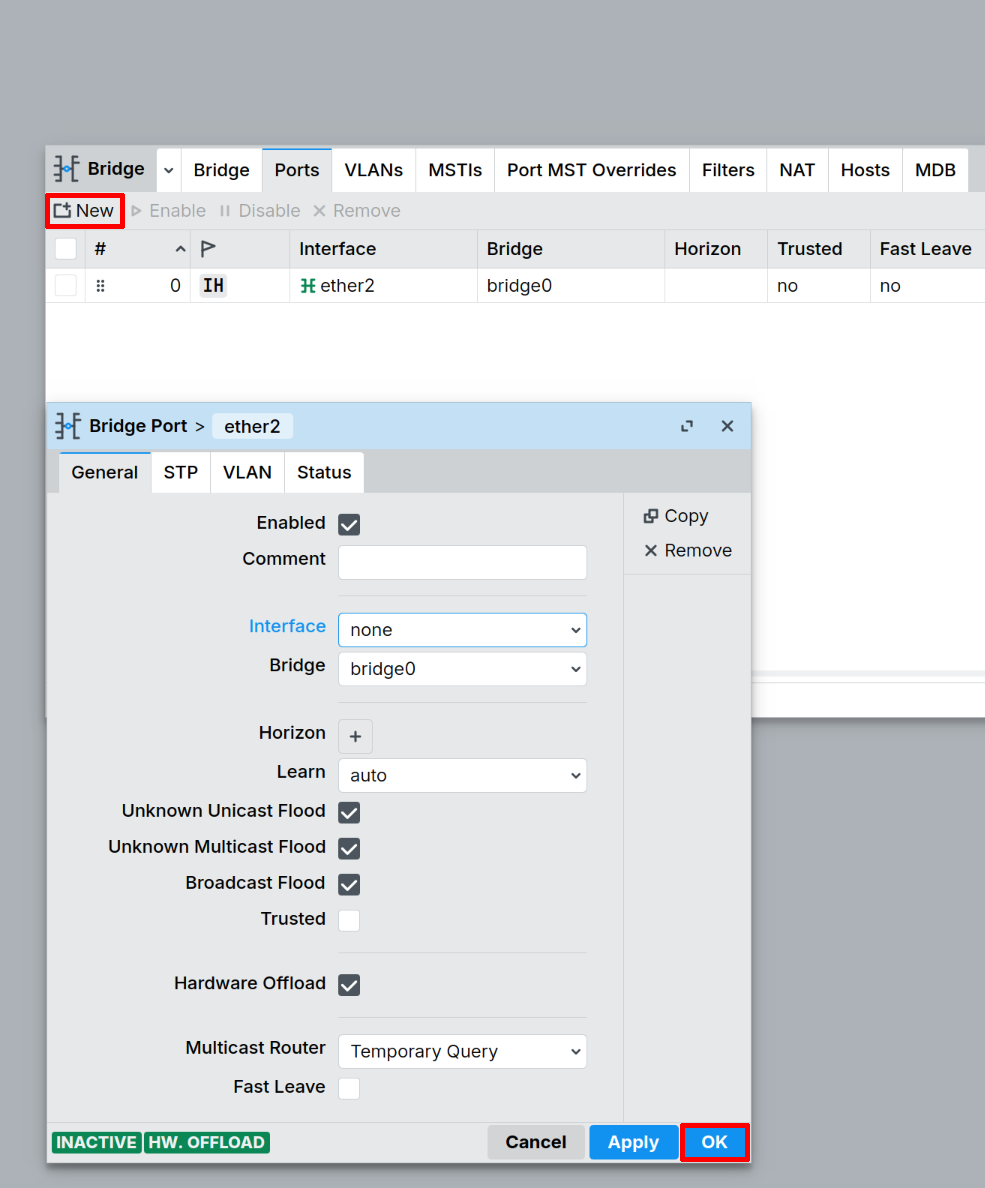Uncheck Broadcast Flood
985x1188 pixels.
[x=348, y=883]
